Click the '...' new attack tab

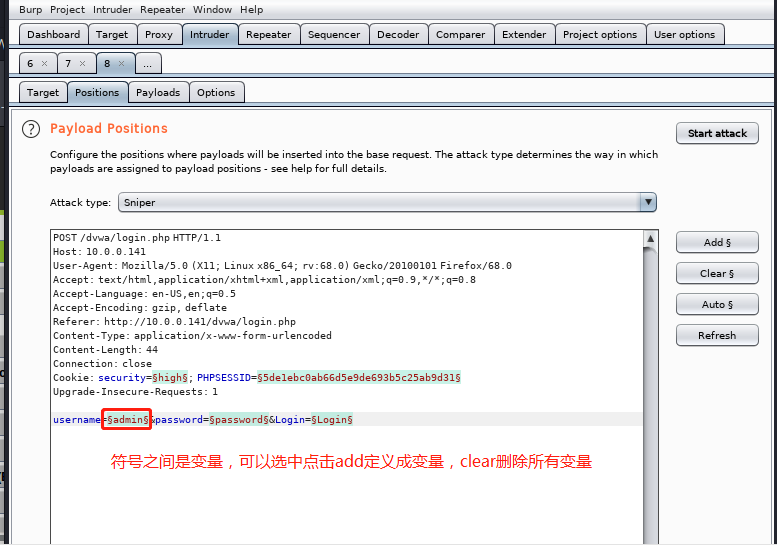[x=148, y=63]
